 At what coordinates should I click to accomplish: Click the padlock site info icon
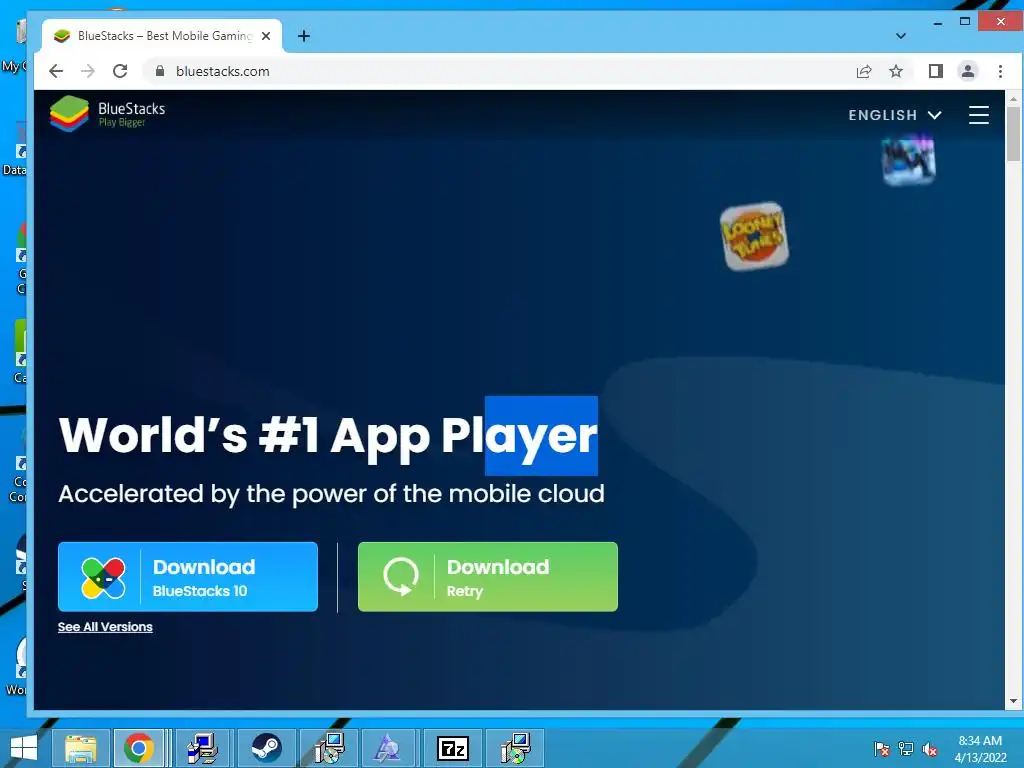point(160,71)
